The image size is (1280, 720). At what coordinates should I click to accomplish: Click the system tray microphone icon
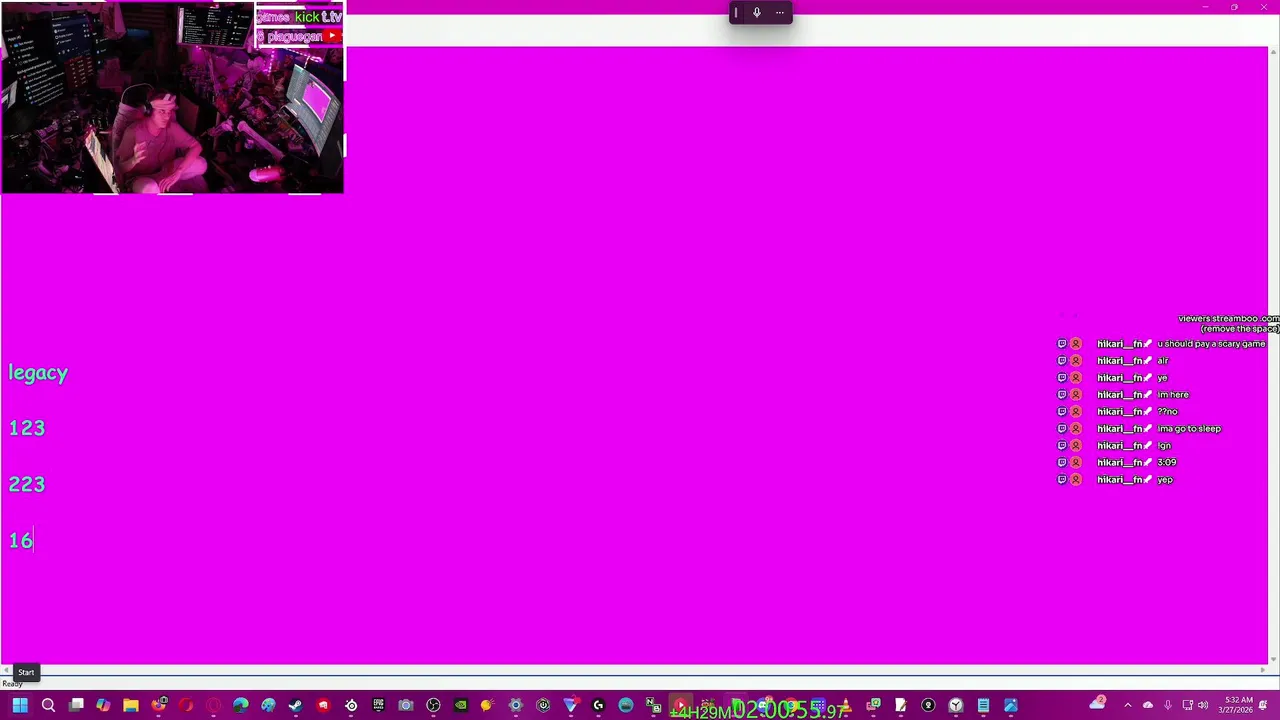(1167, 705)
